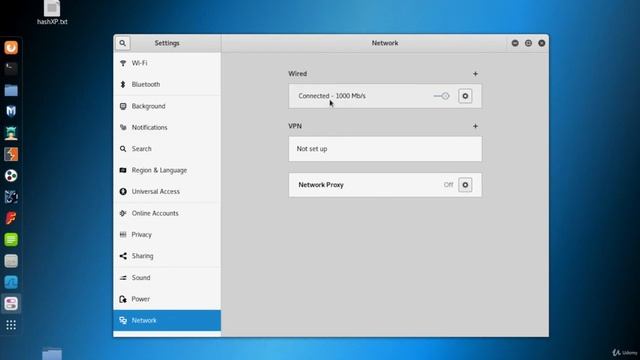Open the Notifications panel

167,127
